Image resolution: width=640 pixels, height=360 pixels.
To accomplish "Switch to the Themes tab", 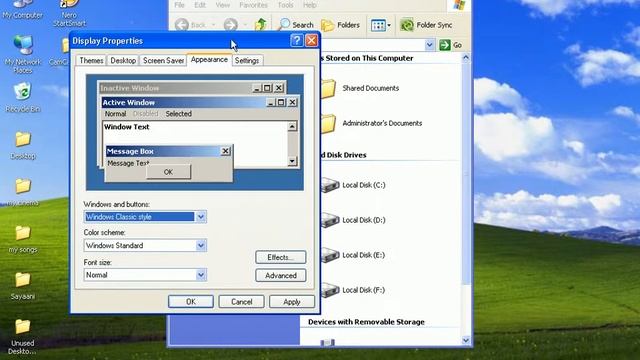I will click(91, 60).
